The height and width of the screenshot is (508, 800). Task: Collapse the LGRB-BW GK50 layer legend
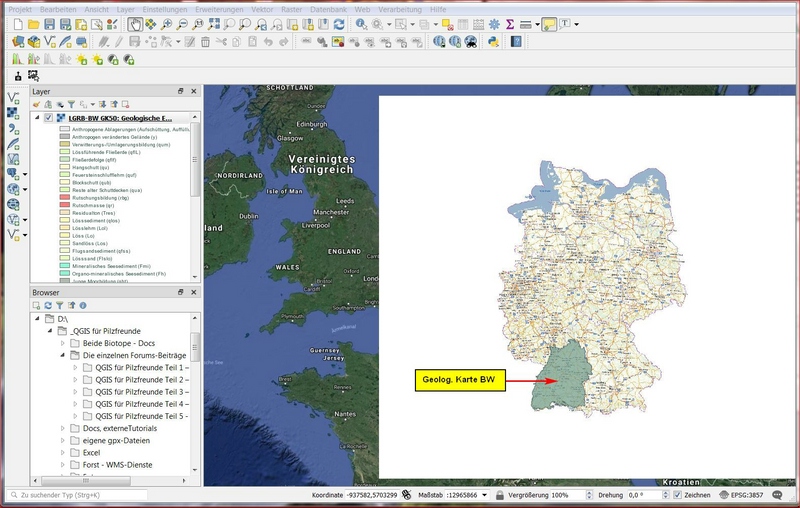click(x=37, y=118)
